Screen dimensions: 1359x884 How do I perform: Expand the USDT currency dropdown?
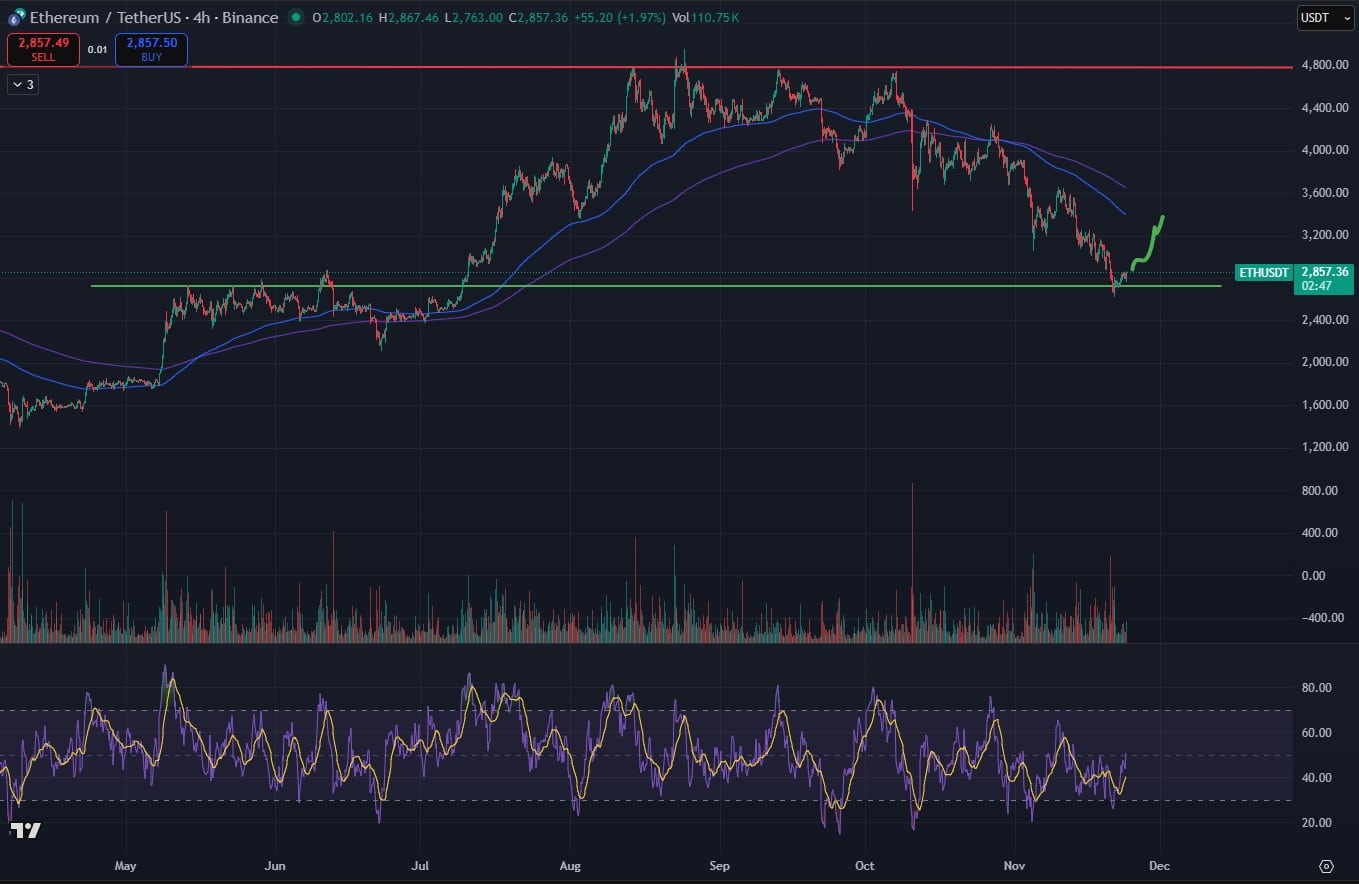1324,18
